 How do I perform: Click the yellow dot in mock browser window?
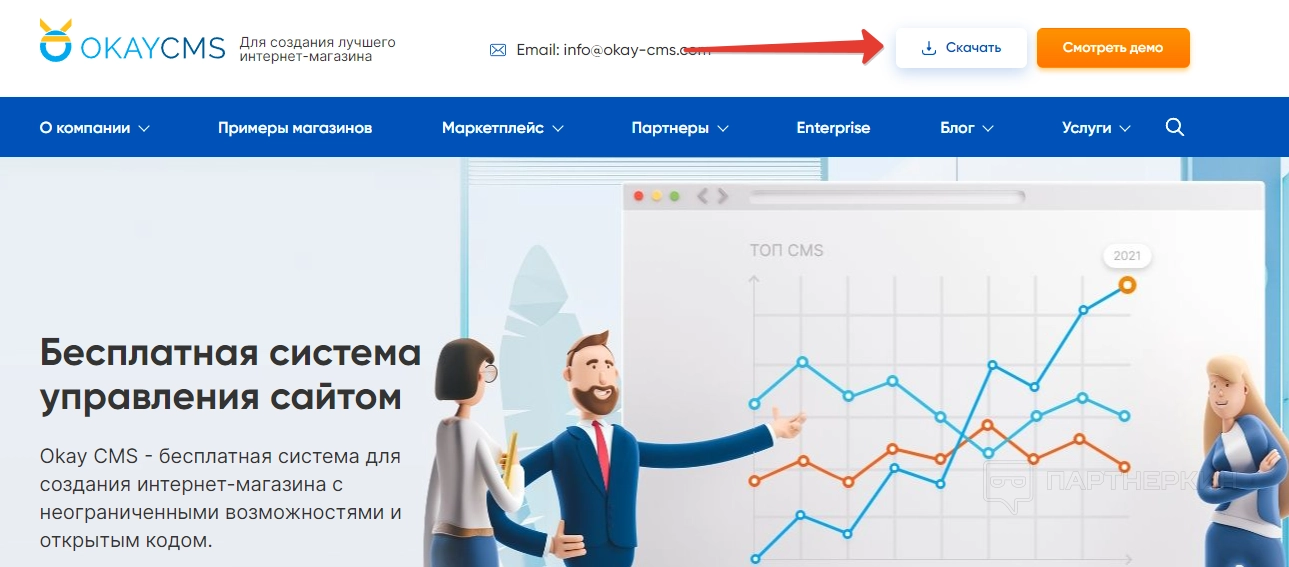coord(657,196)
